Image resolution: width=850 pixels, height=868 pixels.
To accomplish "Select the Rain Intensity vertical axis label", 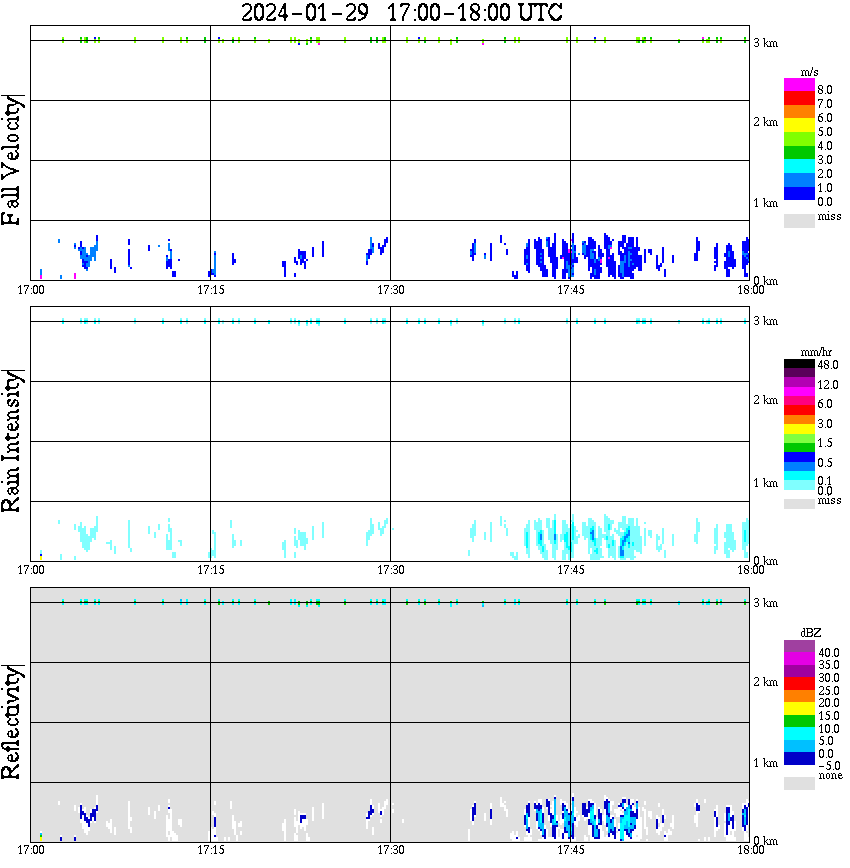I will tap(12, 441).
